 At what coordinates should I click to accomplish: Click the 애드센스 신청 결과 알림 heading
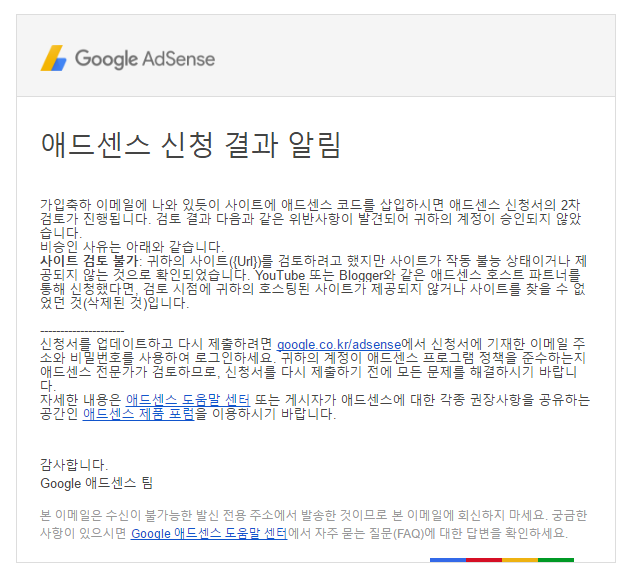(x=191, y=144)
